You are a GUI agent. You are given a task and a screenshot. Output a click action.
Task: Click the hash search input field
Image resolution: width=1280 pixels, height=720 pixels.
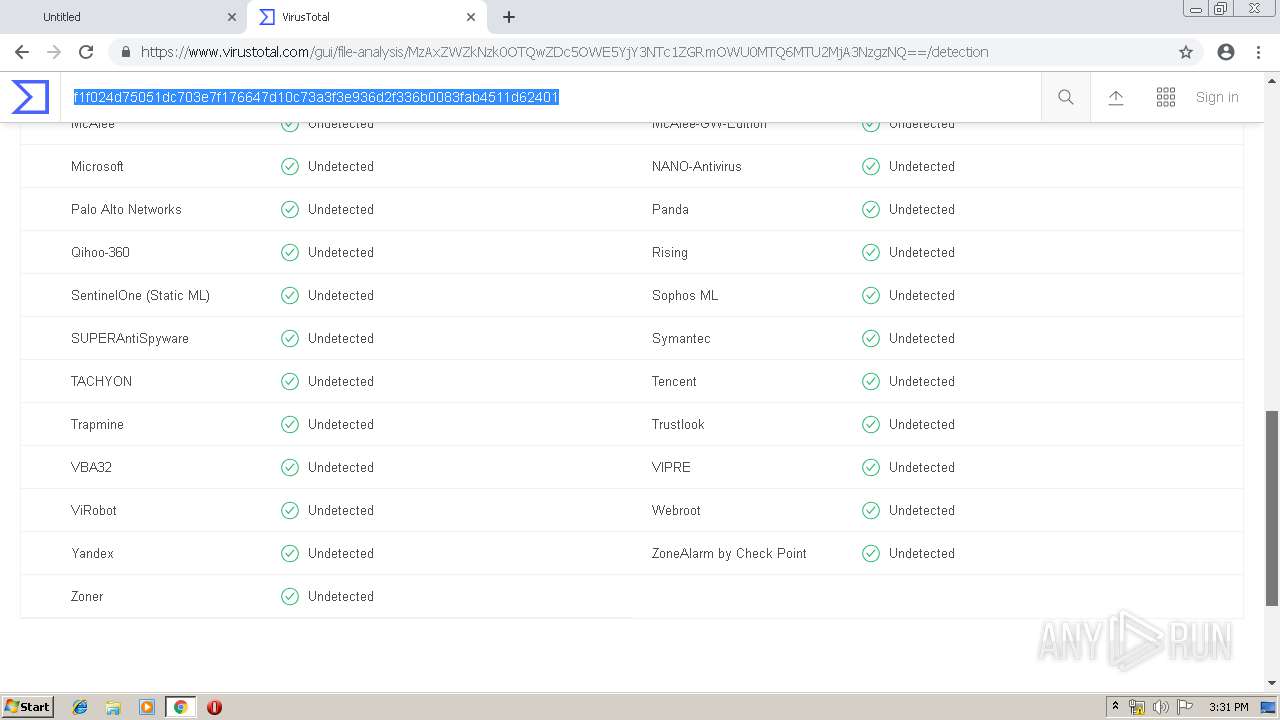point(550,97)
